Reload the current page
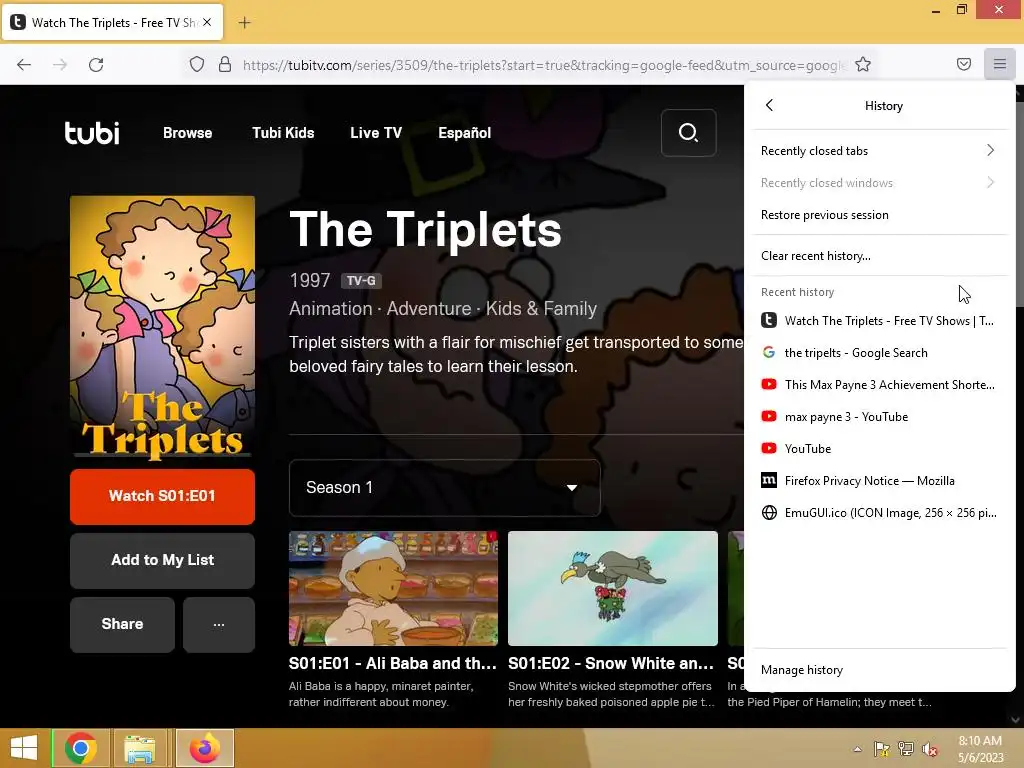Viewport: 1024px width, 768px height. [96, 65]
